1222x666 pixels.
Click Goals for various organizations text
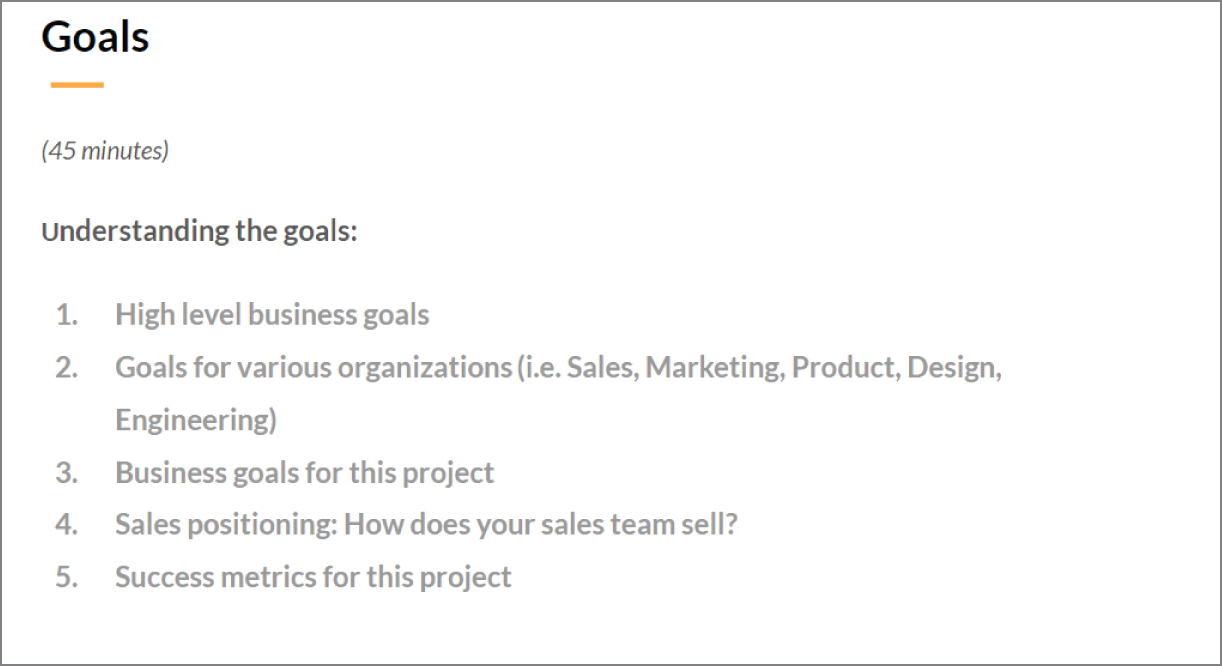tap(313, 368)
